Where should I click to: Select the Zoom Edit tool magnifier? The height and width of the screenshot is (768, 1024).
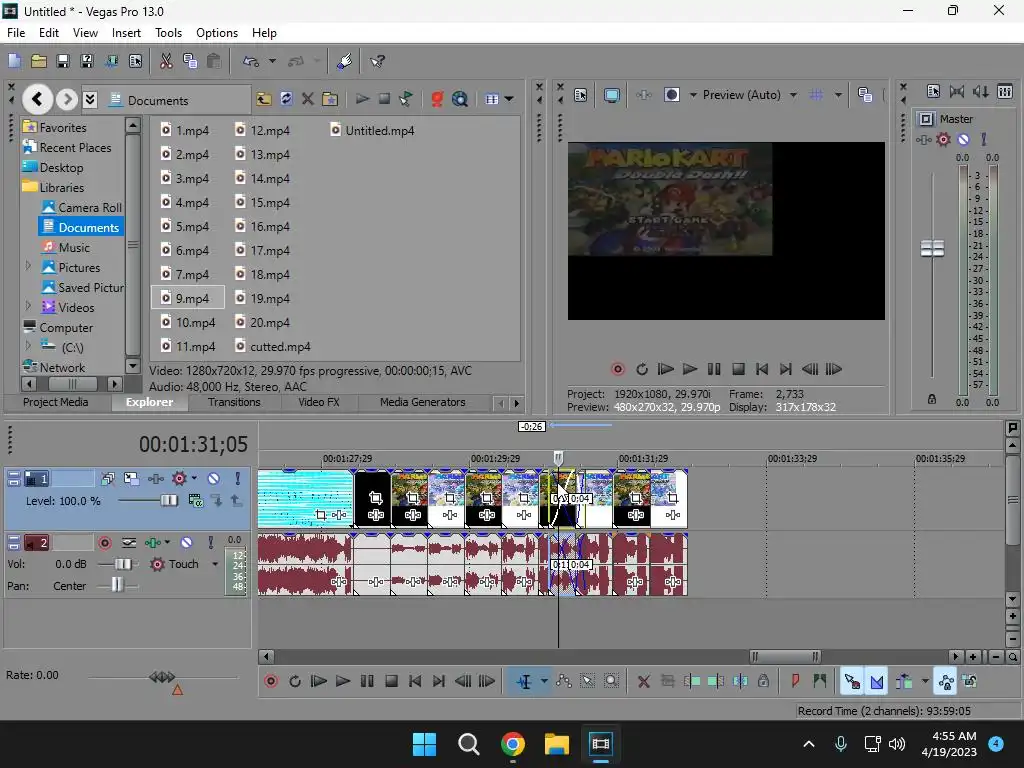click(611, 681)
